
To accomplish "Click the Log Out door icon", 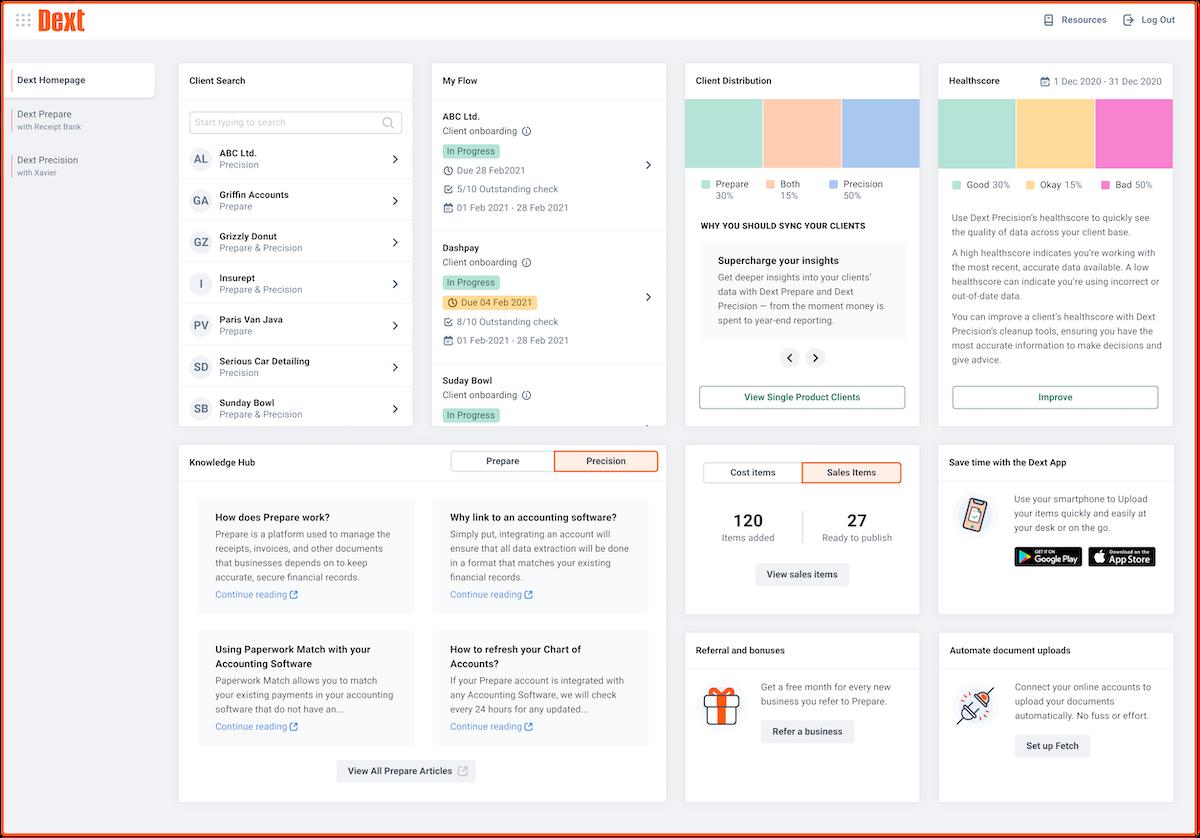I will point(1129,20).
